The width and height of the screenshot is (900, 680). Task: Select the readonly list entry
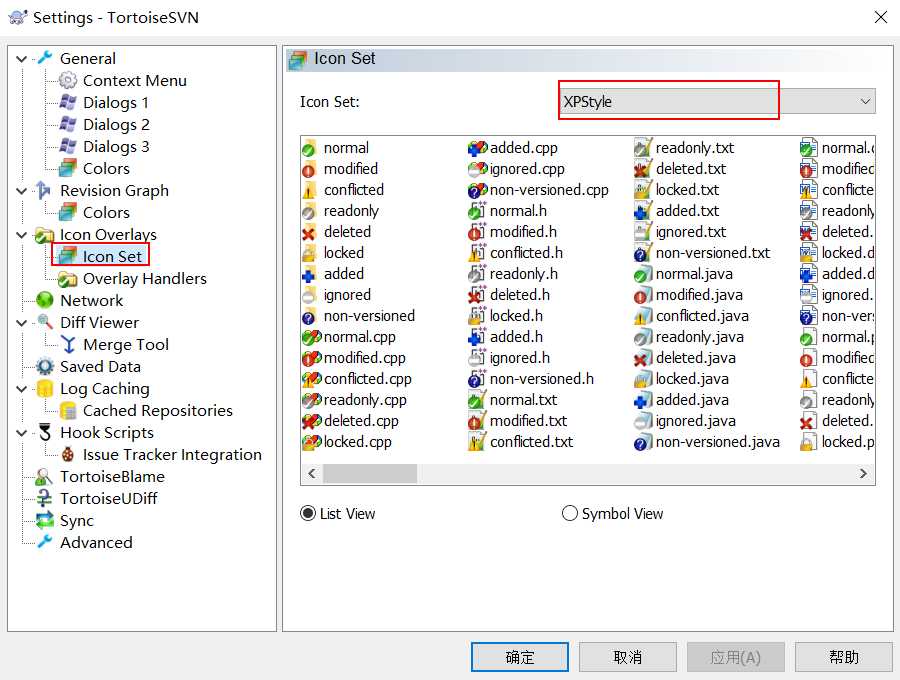[351, 211]
